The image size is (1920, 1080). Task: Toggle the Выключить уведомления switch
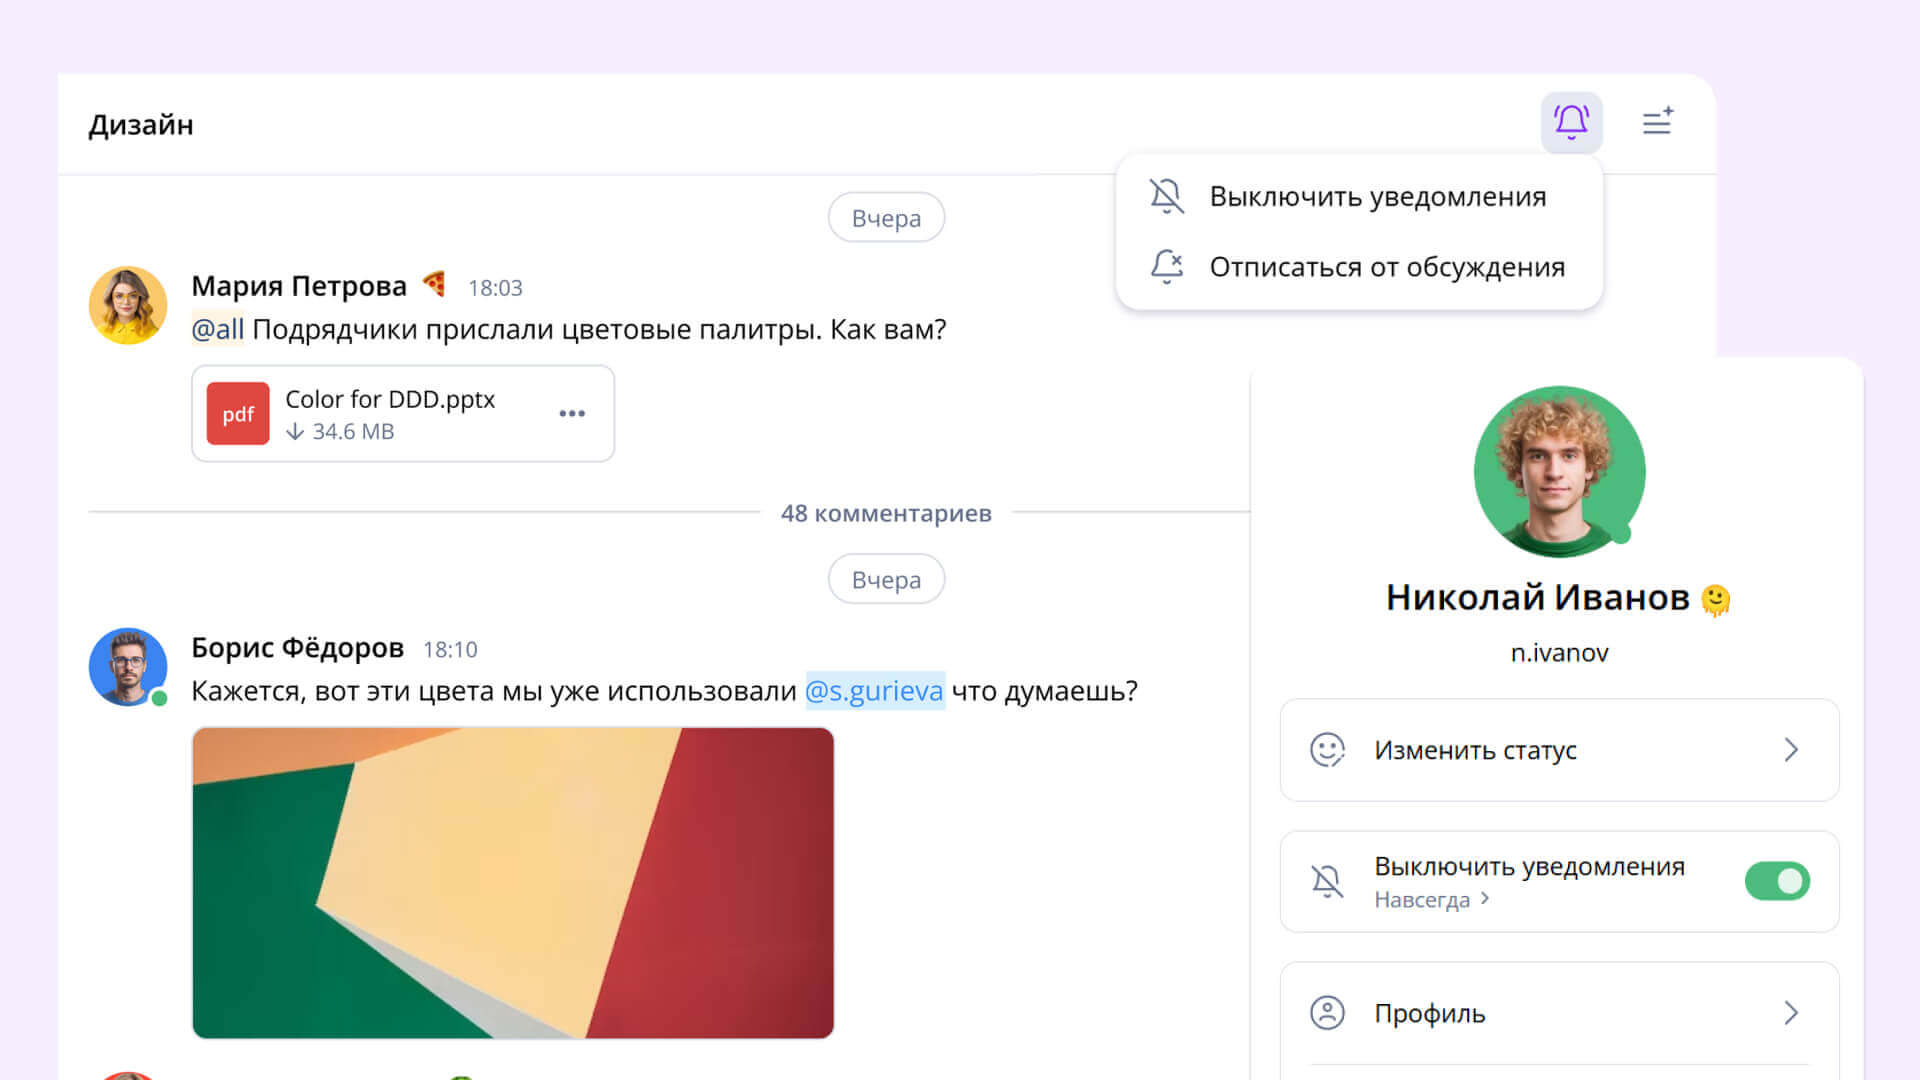(x=1776, y=881)
